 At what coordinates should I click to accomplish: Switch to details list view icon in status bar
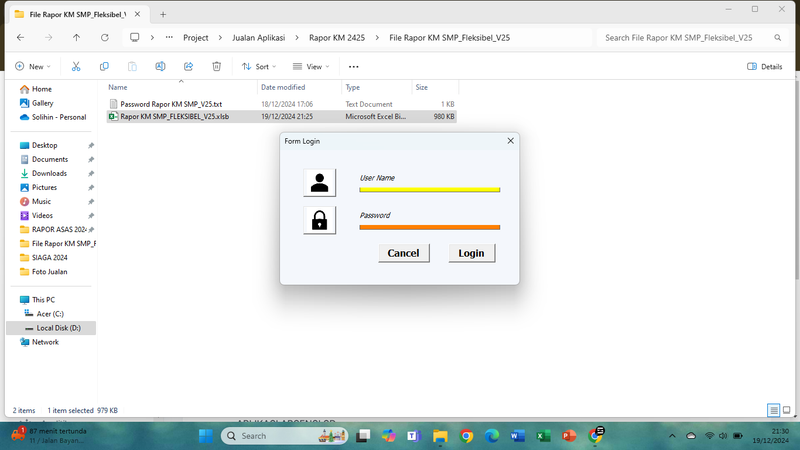tap(773, 410)
